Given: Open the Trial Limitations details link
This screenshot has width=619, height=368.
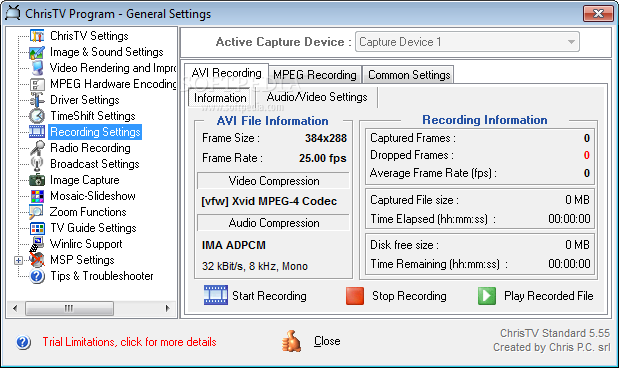Looking at the screenshot, I should [x=129, y=342].
